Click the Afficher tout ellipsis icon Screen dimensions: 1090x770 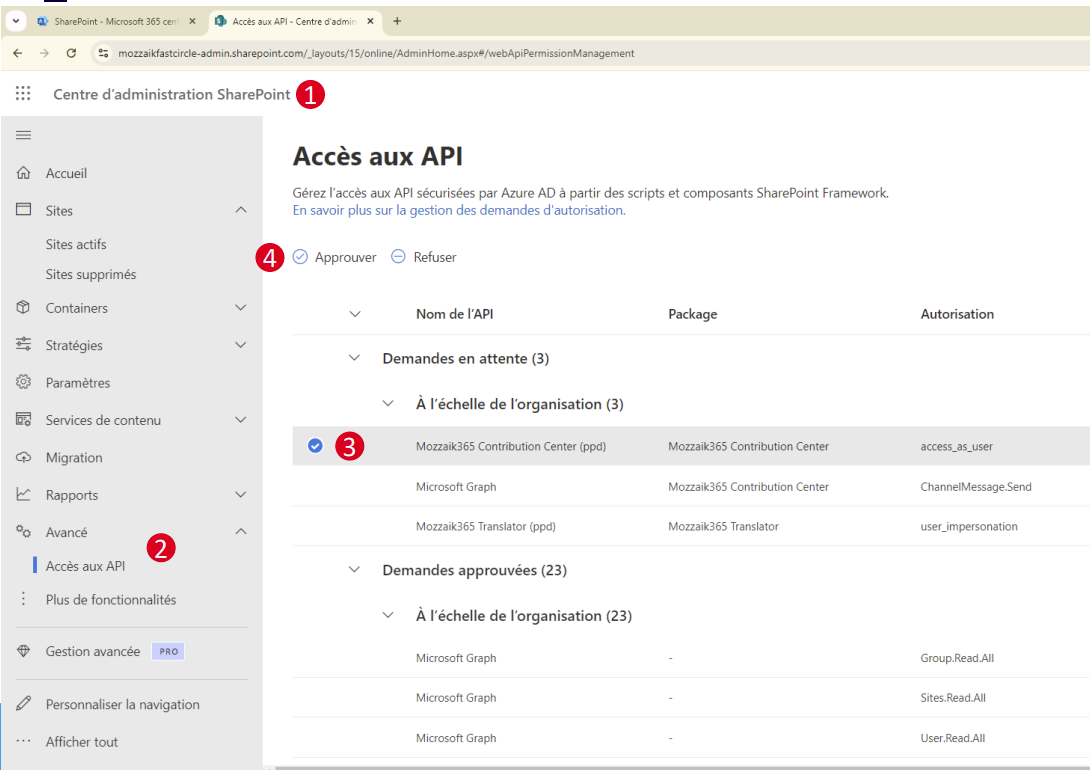click(24, 741)
